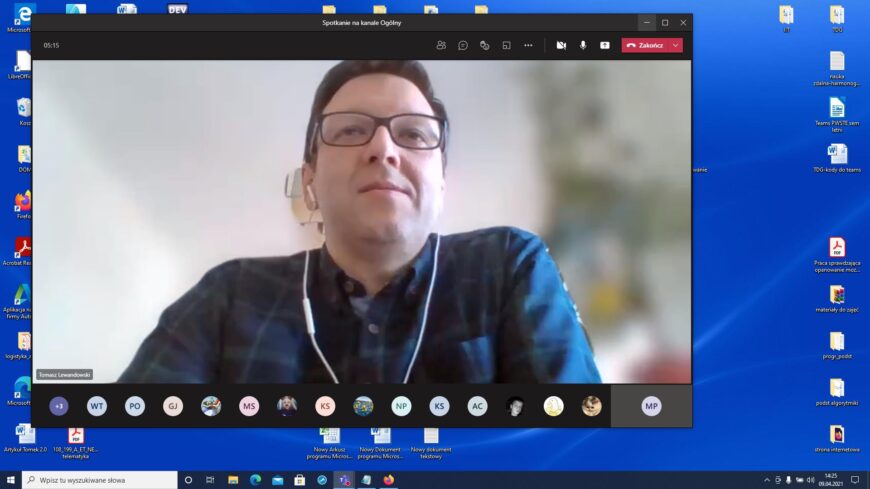Select the MP self-view avatar tile

coord(651,406)
